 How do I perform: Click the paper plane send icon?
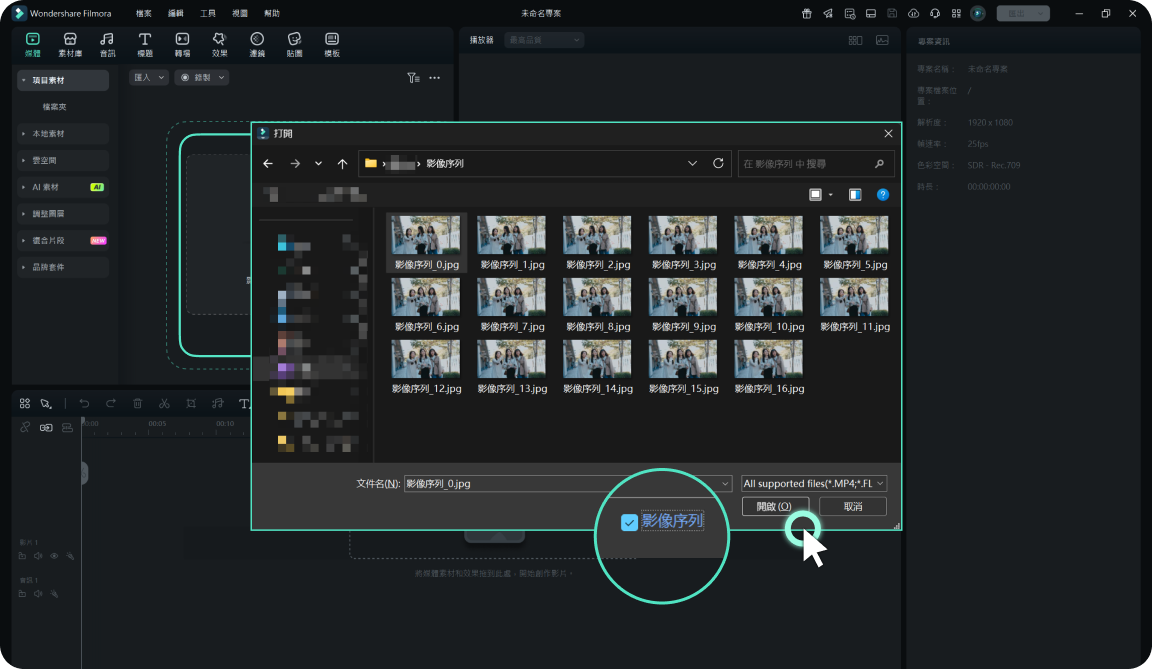(x=828, y=13)
